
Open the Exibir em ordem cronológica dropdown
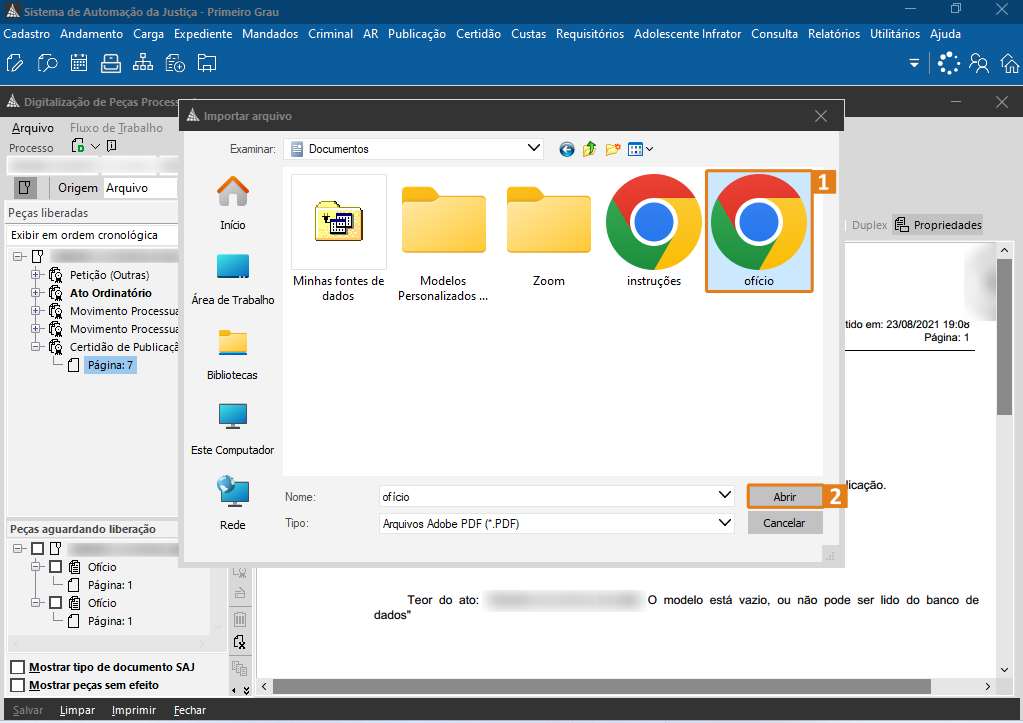(x=92, y=235)
